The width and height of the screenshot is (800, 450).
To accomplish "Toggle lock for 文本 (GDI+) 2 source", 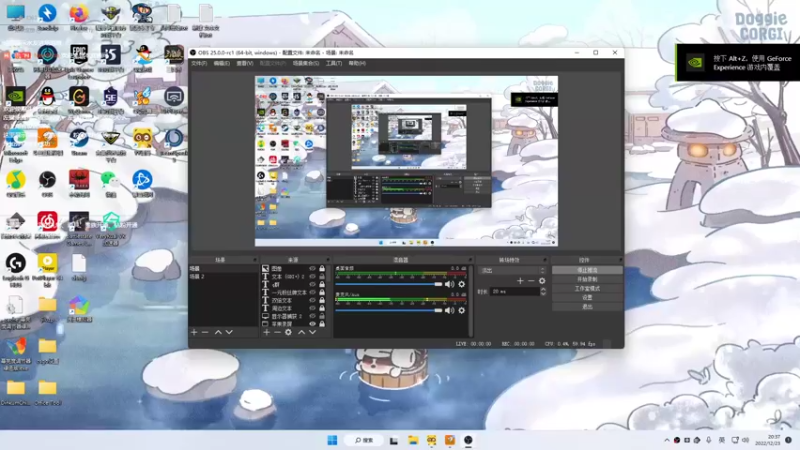I will click(322, 277).
